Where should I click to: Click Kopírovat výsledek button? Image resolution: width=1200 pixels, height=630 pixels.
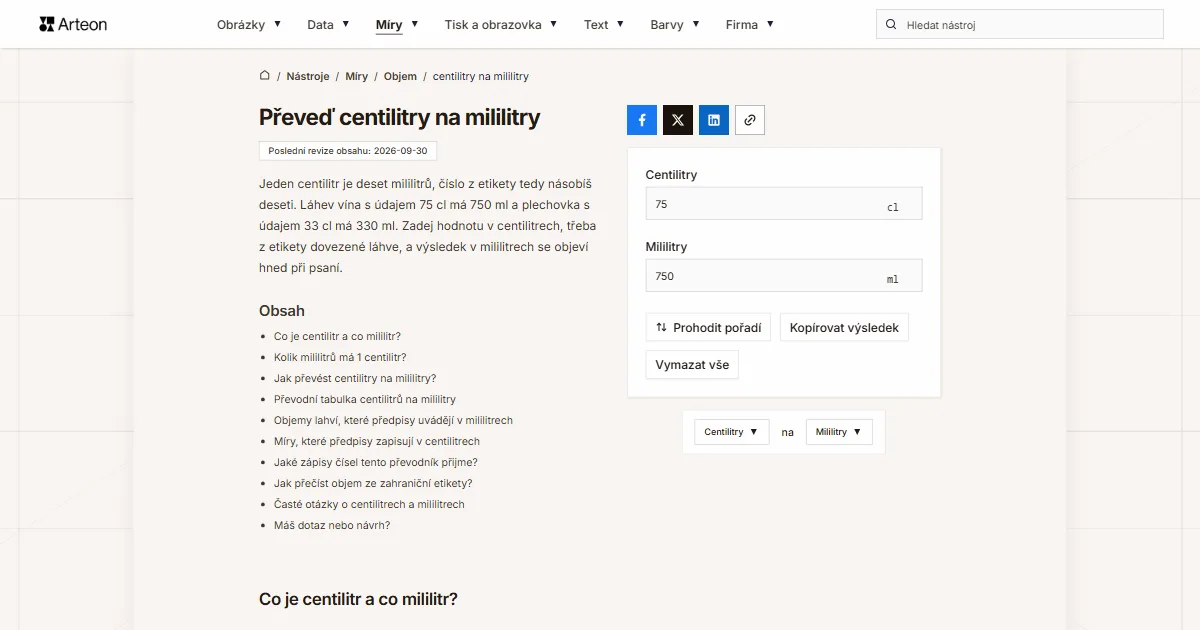coord(844,327)
